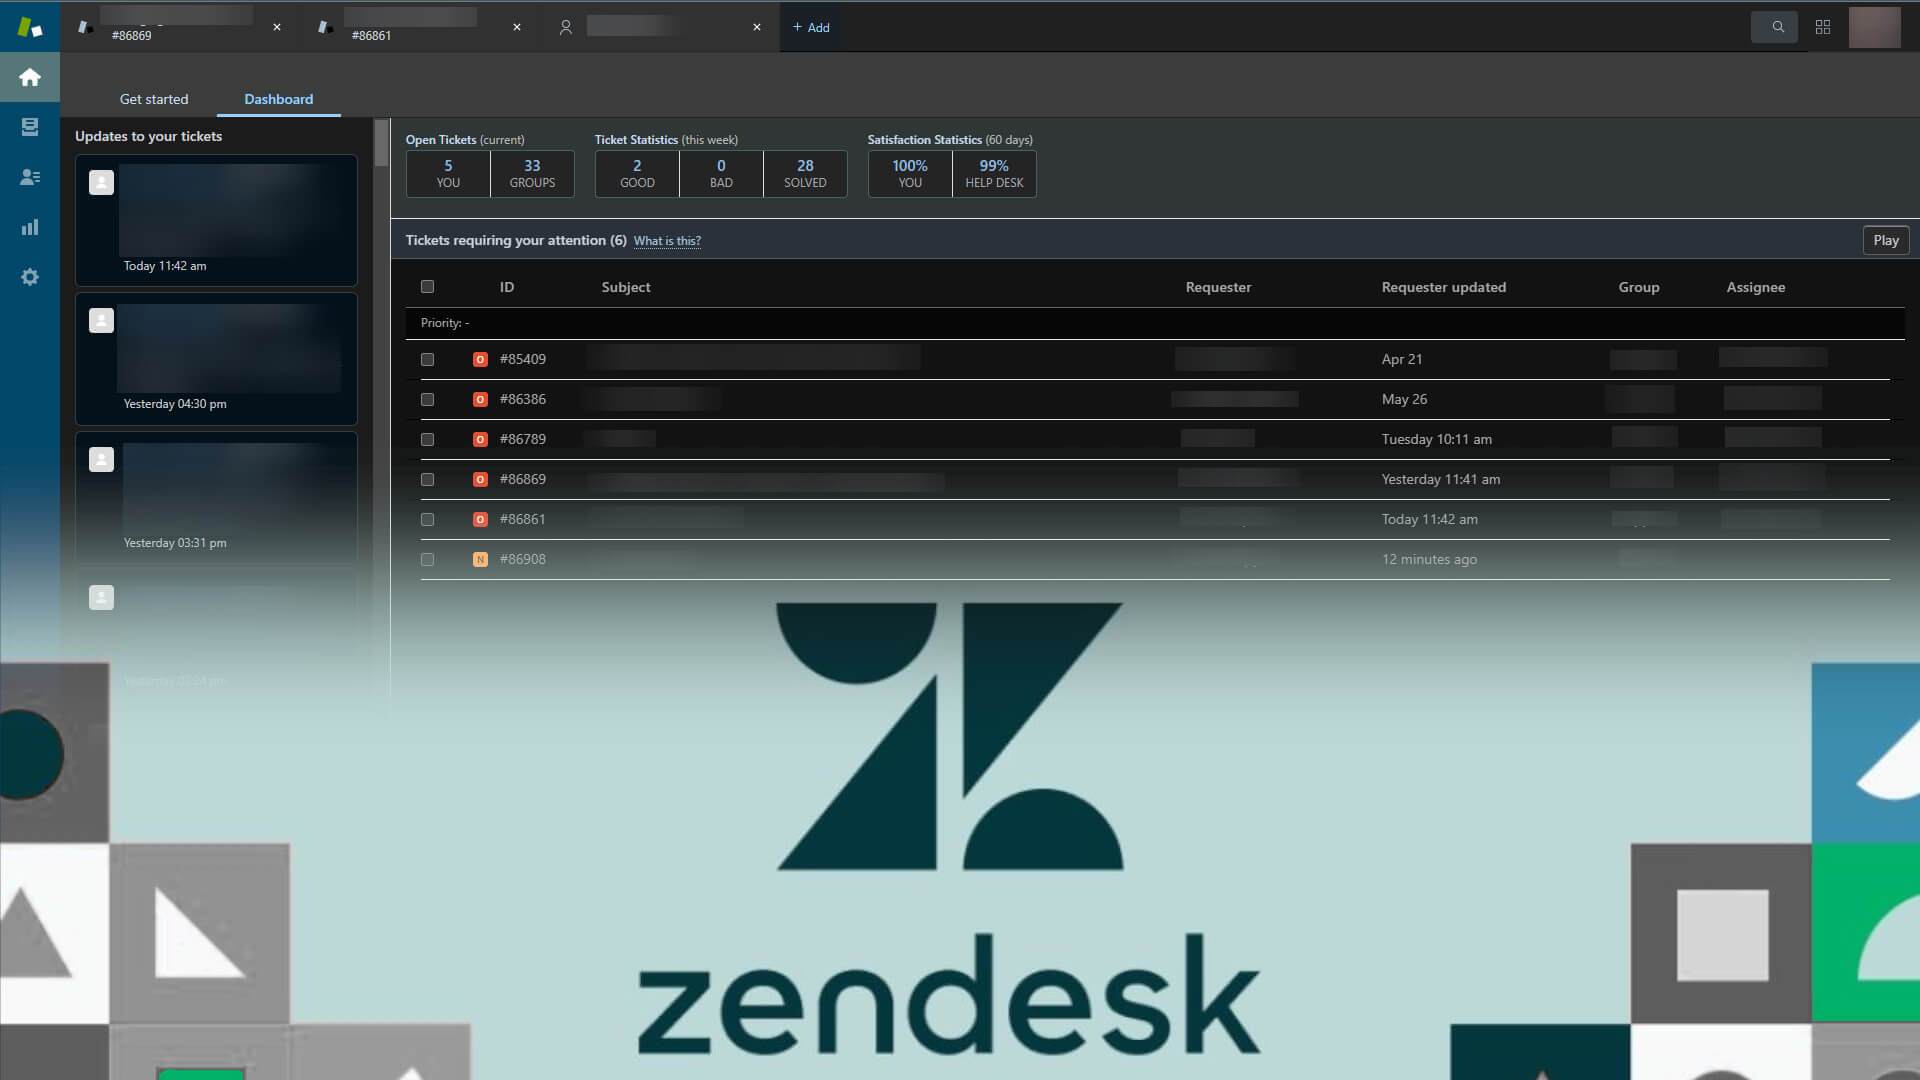Open the products grid icon
This screenshot has width=1920, height=1080.
(1823, 27)
